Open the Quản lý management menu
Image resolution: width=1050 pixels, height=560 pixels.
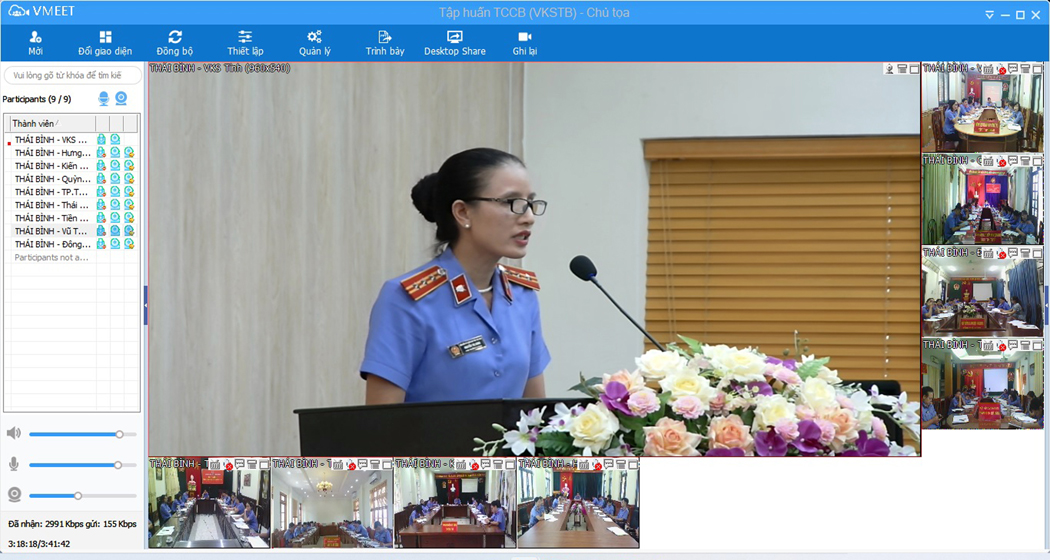pos(314,43)
